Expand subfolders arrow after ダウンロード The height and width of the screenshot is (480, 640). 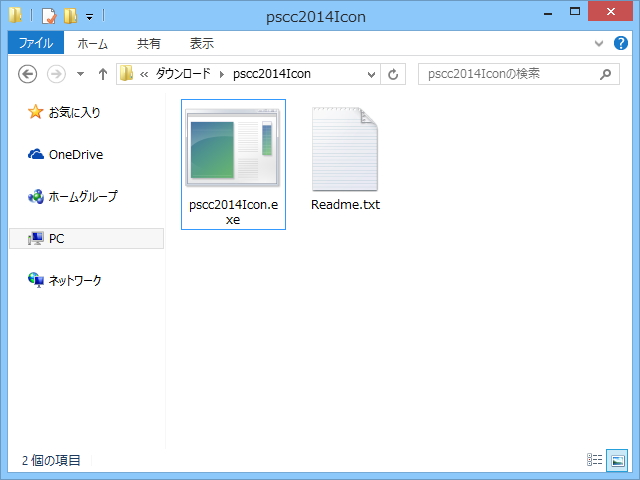tap(222, 74)
